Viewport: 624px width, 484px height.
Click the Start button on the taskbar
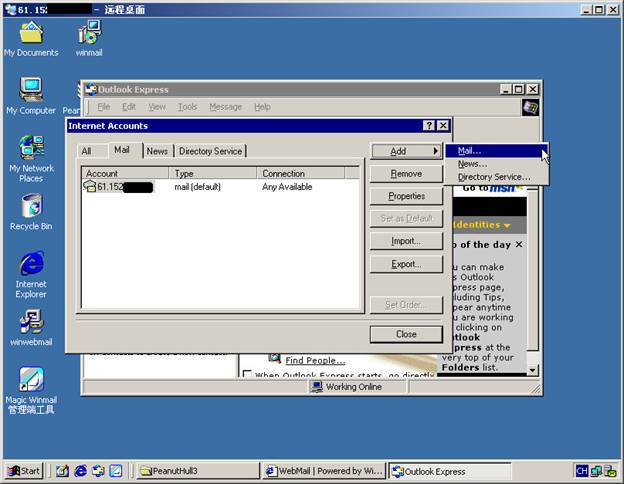tap(25, 471)
